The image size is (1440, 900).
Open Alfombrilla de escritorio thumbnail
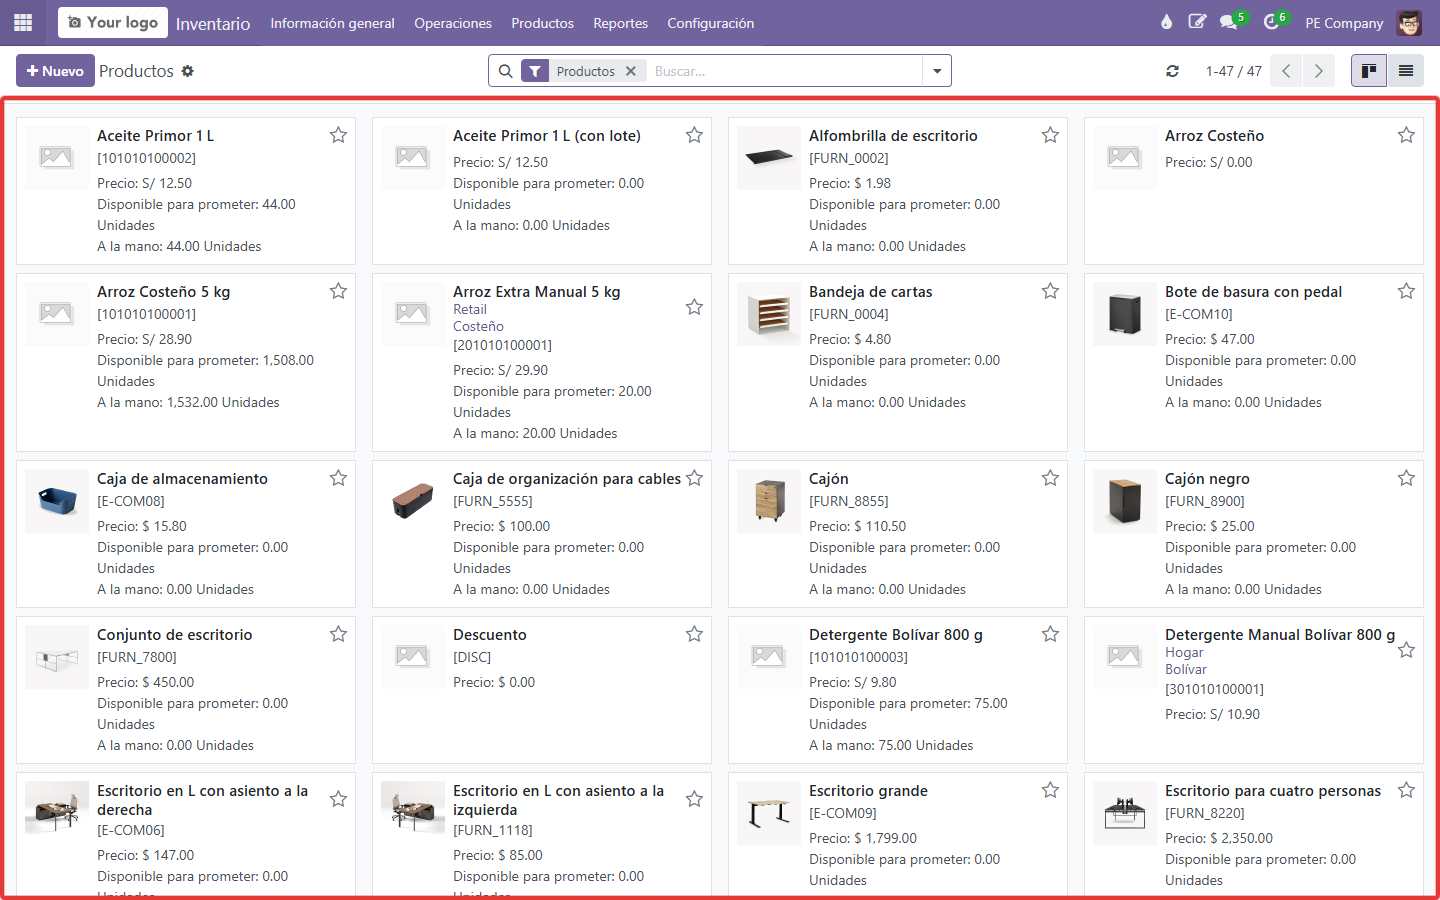[x=769, y=158]
